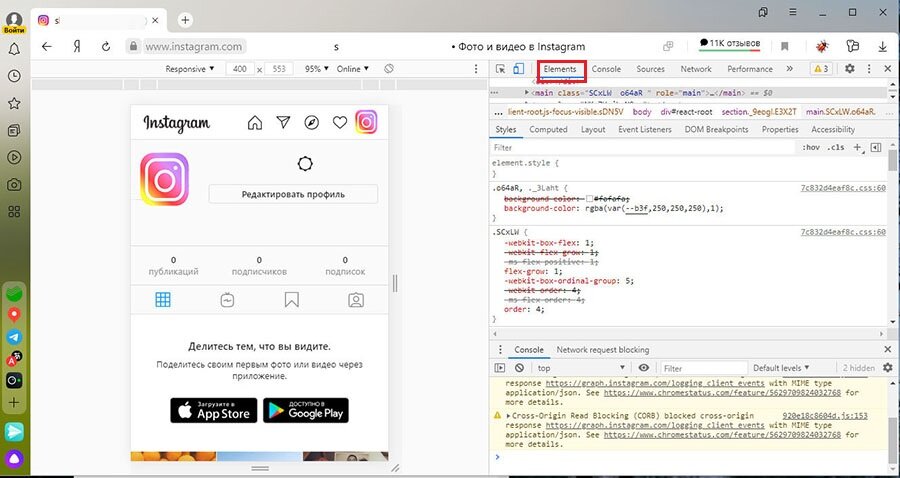Open the Default levels dropdown

(x=781, y=368)
